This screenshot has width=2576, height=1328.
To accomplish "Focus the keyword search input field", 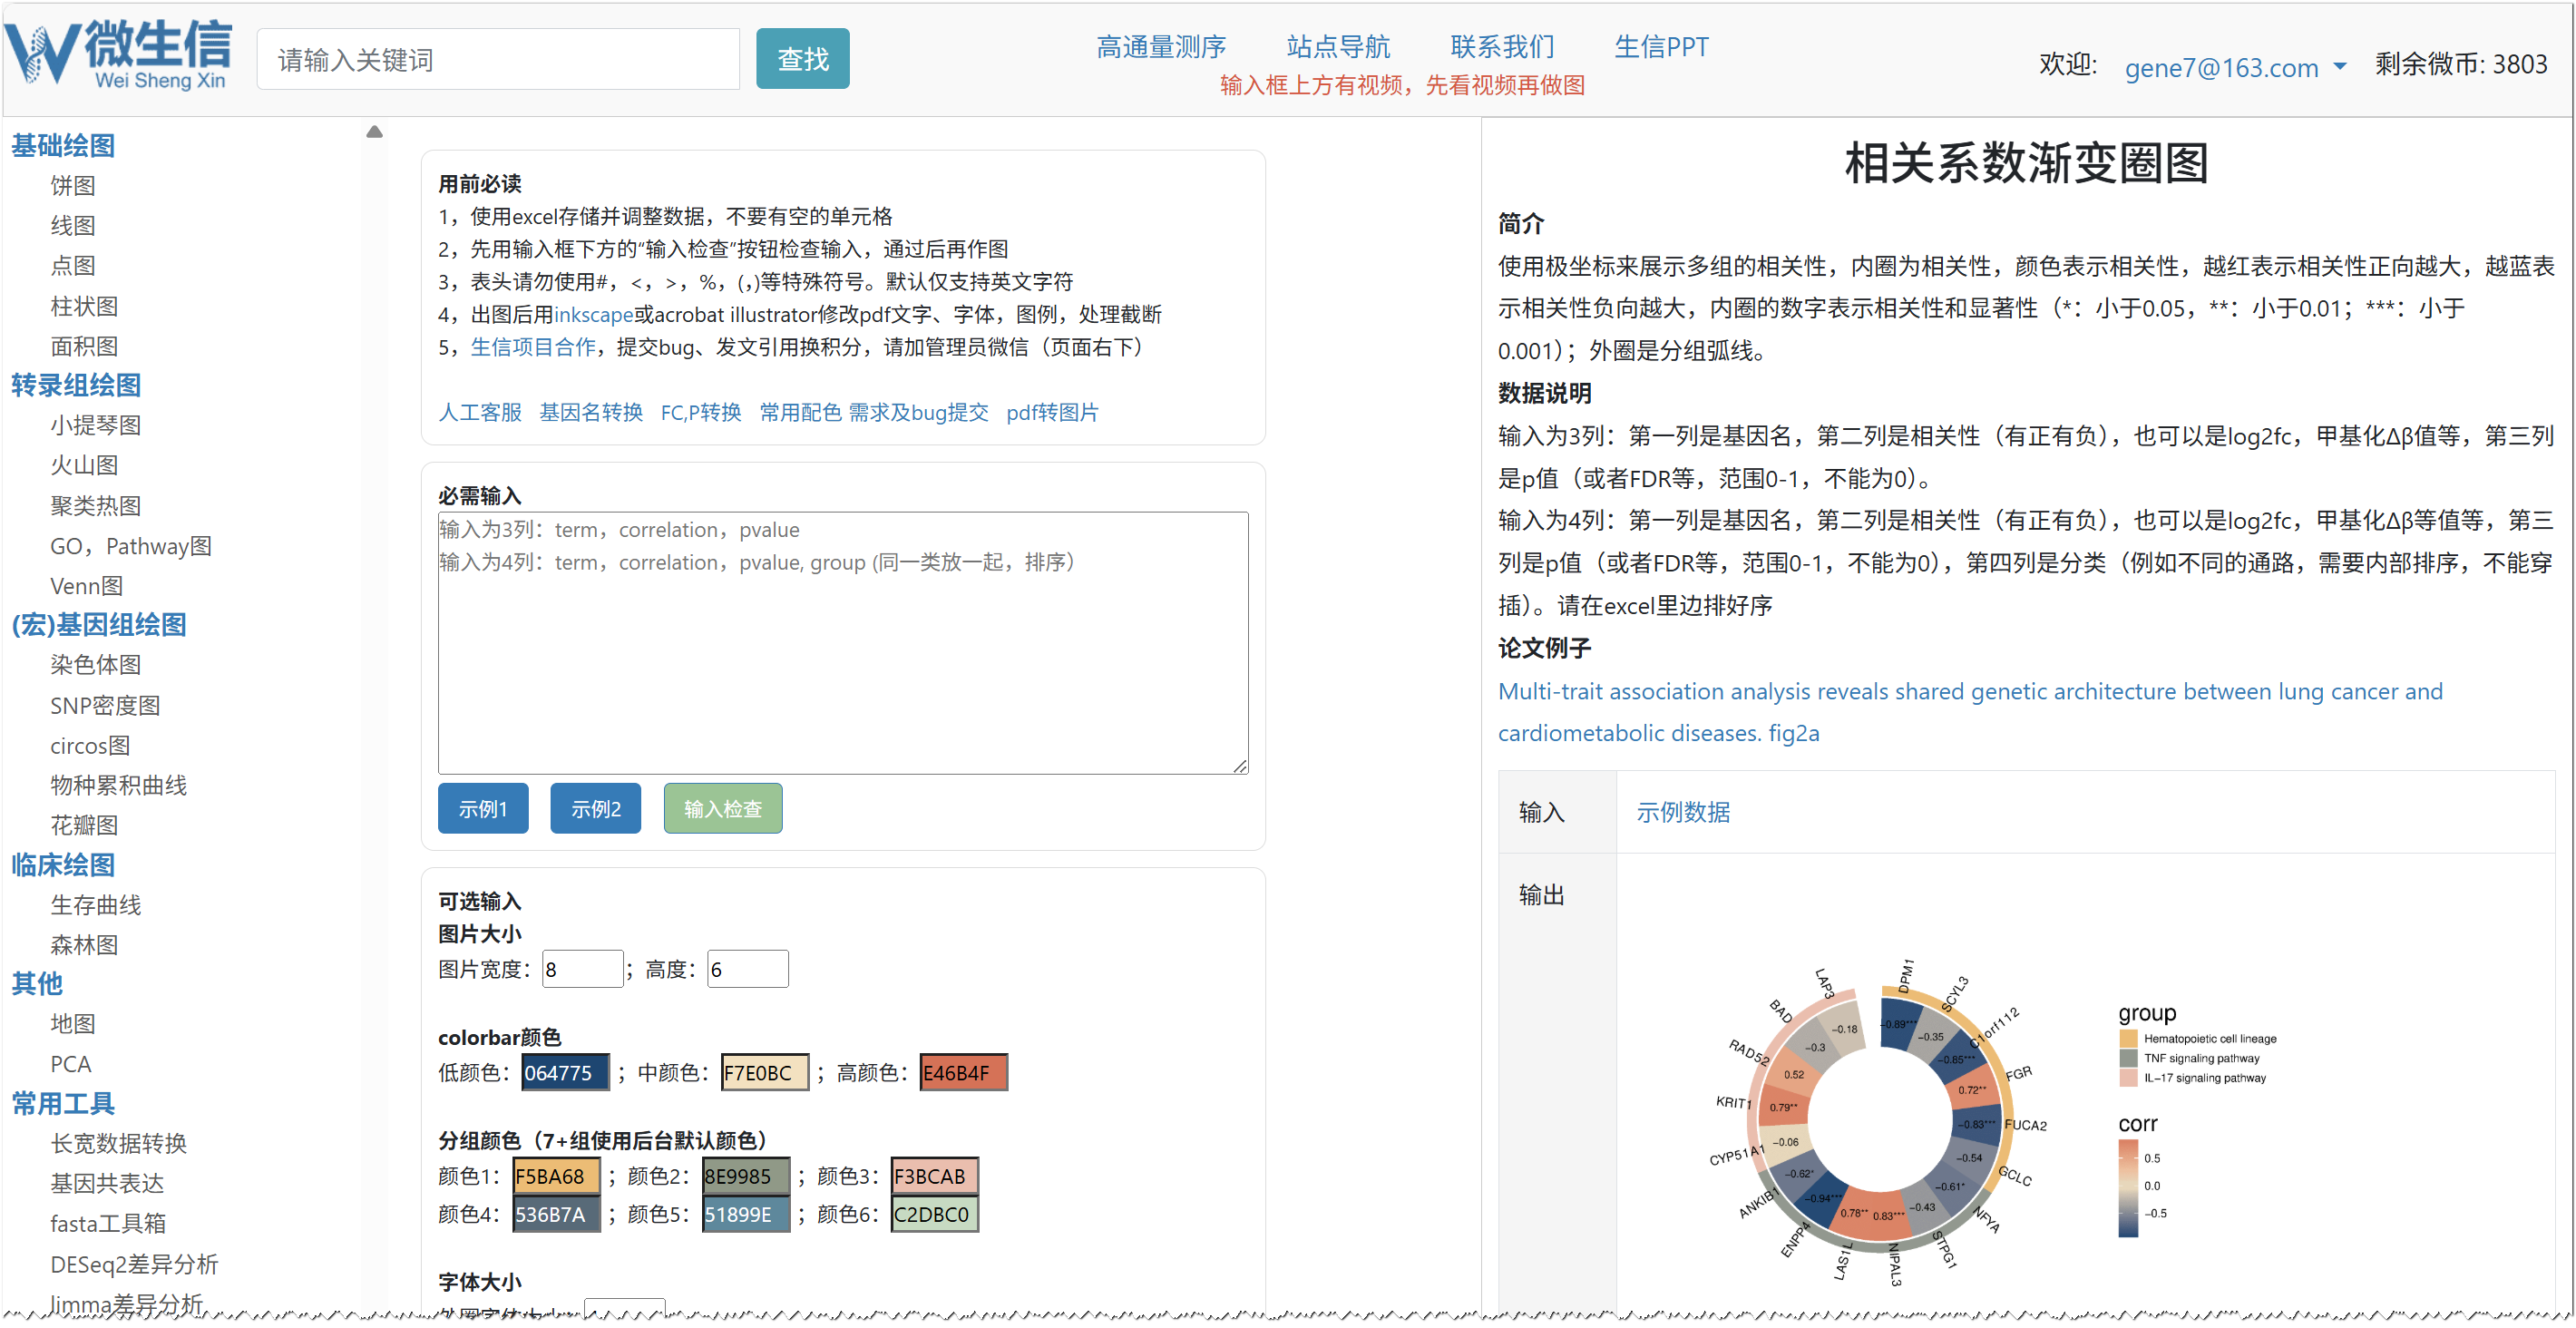I will 497,60.
